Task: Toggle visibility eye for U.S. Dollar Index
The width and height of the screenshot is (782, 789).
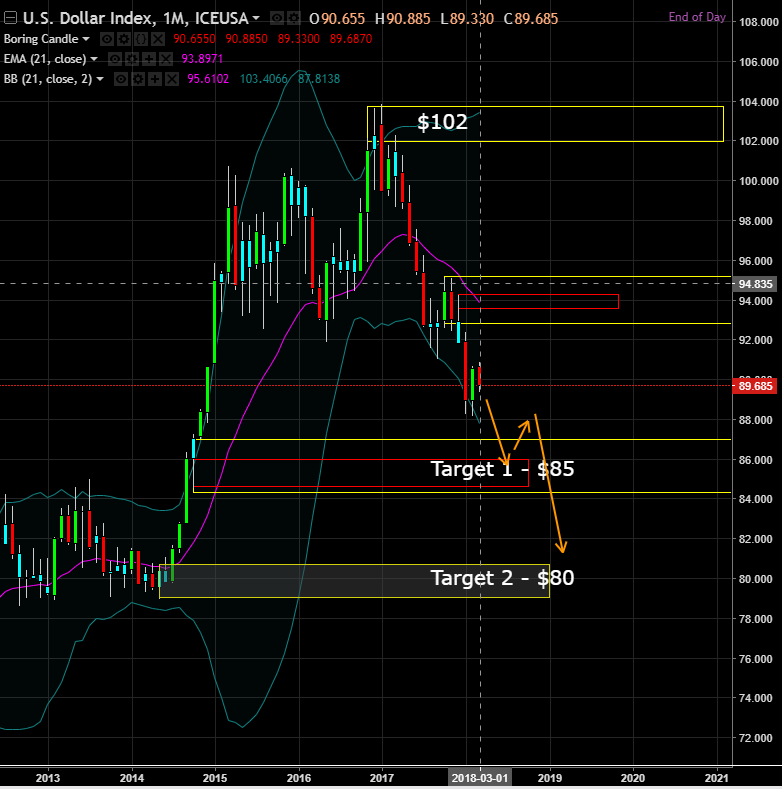Action: coord(276,19)
